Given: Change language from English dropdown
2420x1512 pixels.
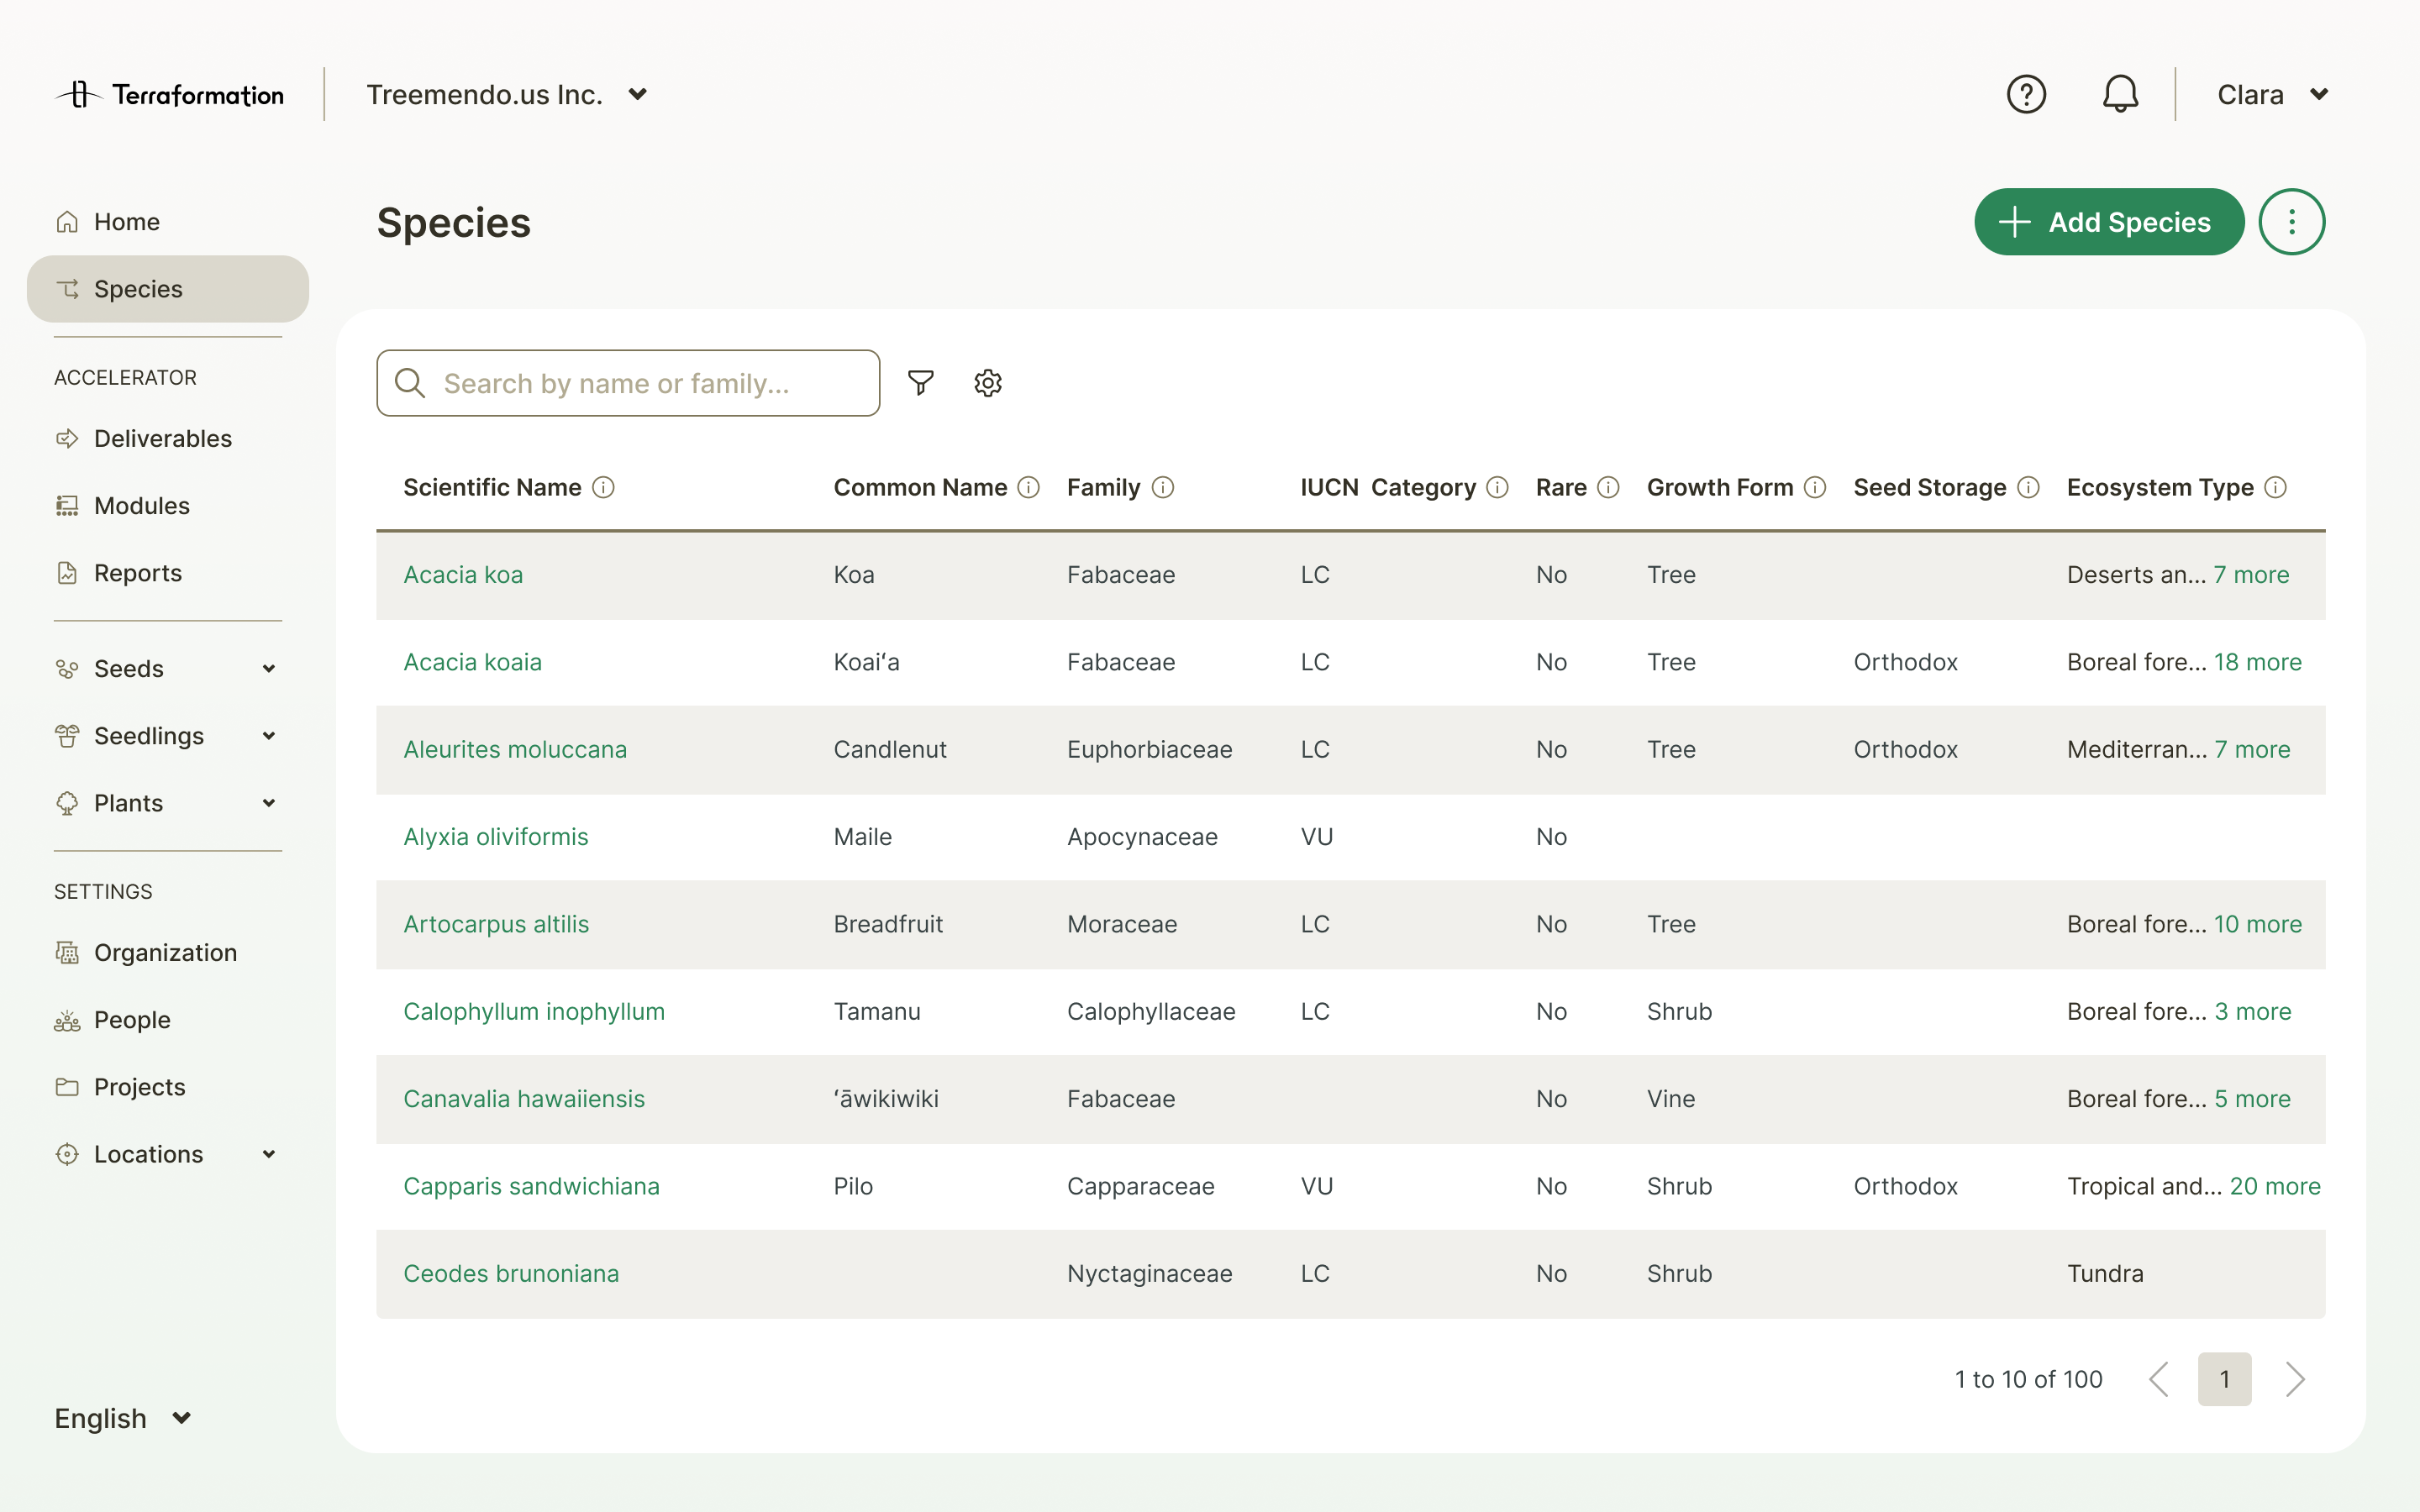Looking at the screenshot, I should tap(123, 1418).
